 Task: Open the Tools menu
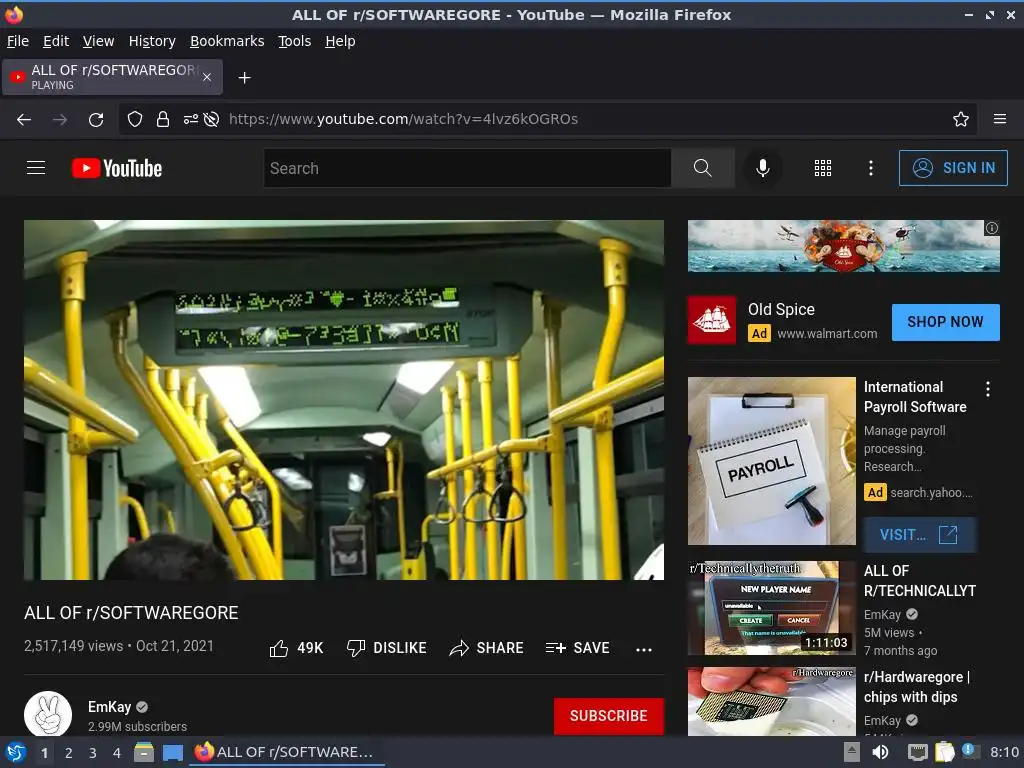click(x=295, y=41)
